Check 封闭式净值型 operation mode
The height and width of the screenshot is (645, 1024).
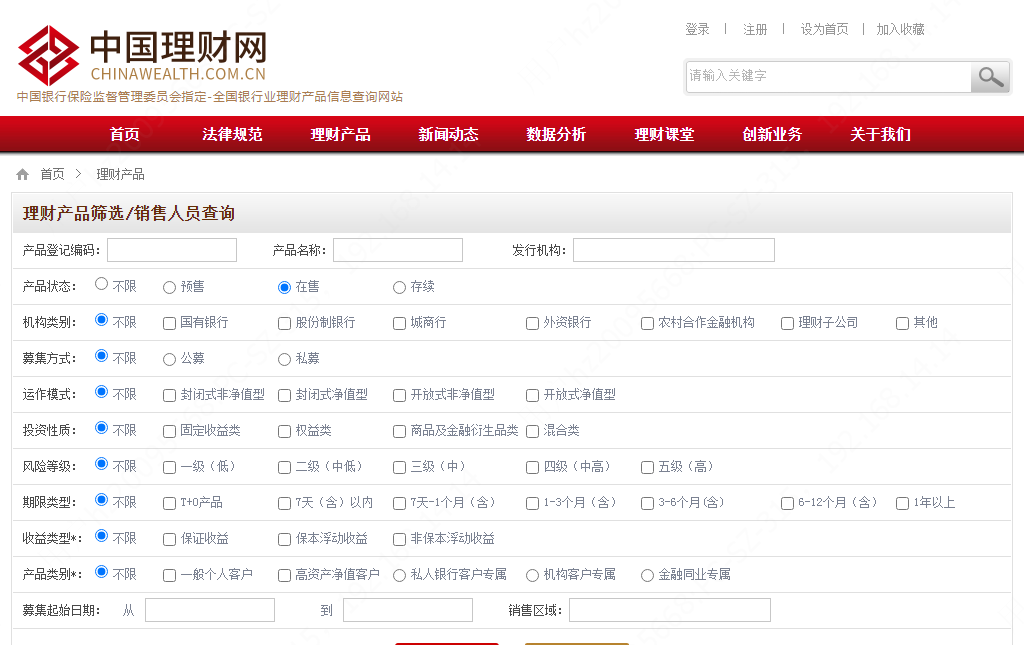pos(284,395)
